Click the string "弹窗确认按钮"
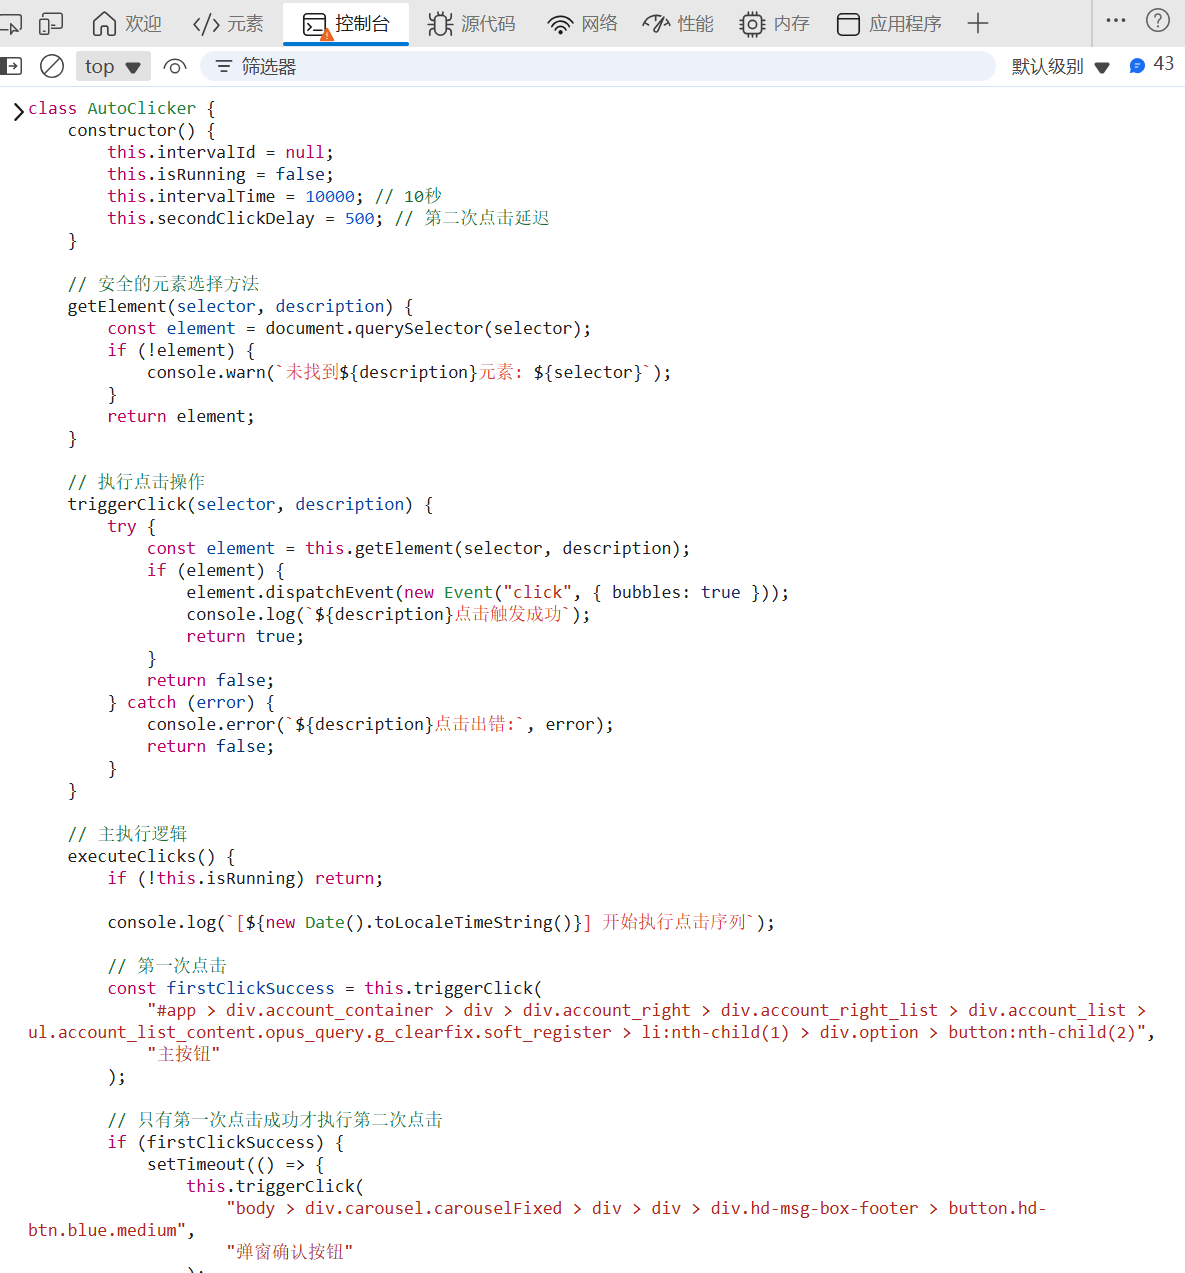This screenshot has width=1185, height=1273. click(x=290, y=1252)
